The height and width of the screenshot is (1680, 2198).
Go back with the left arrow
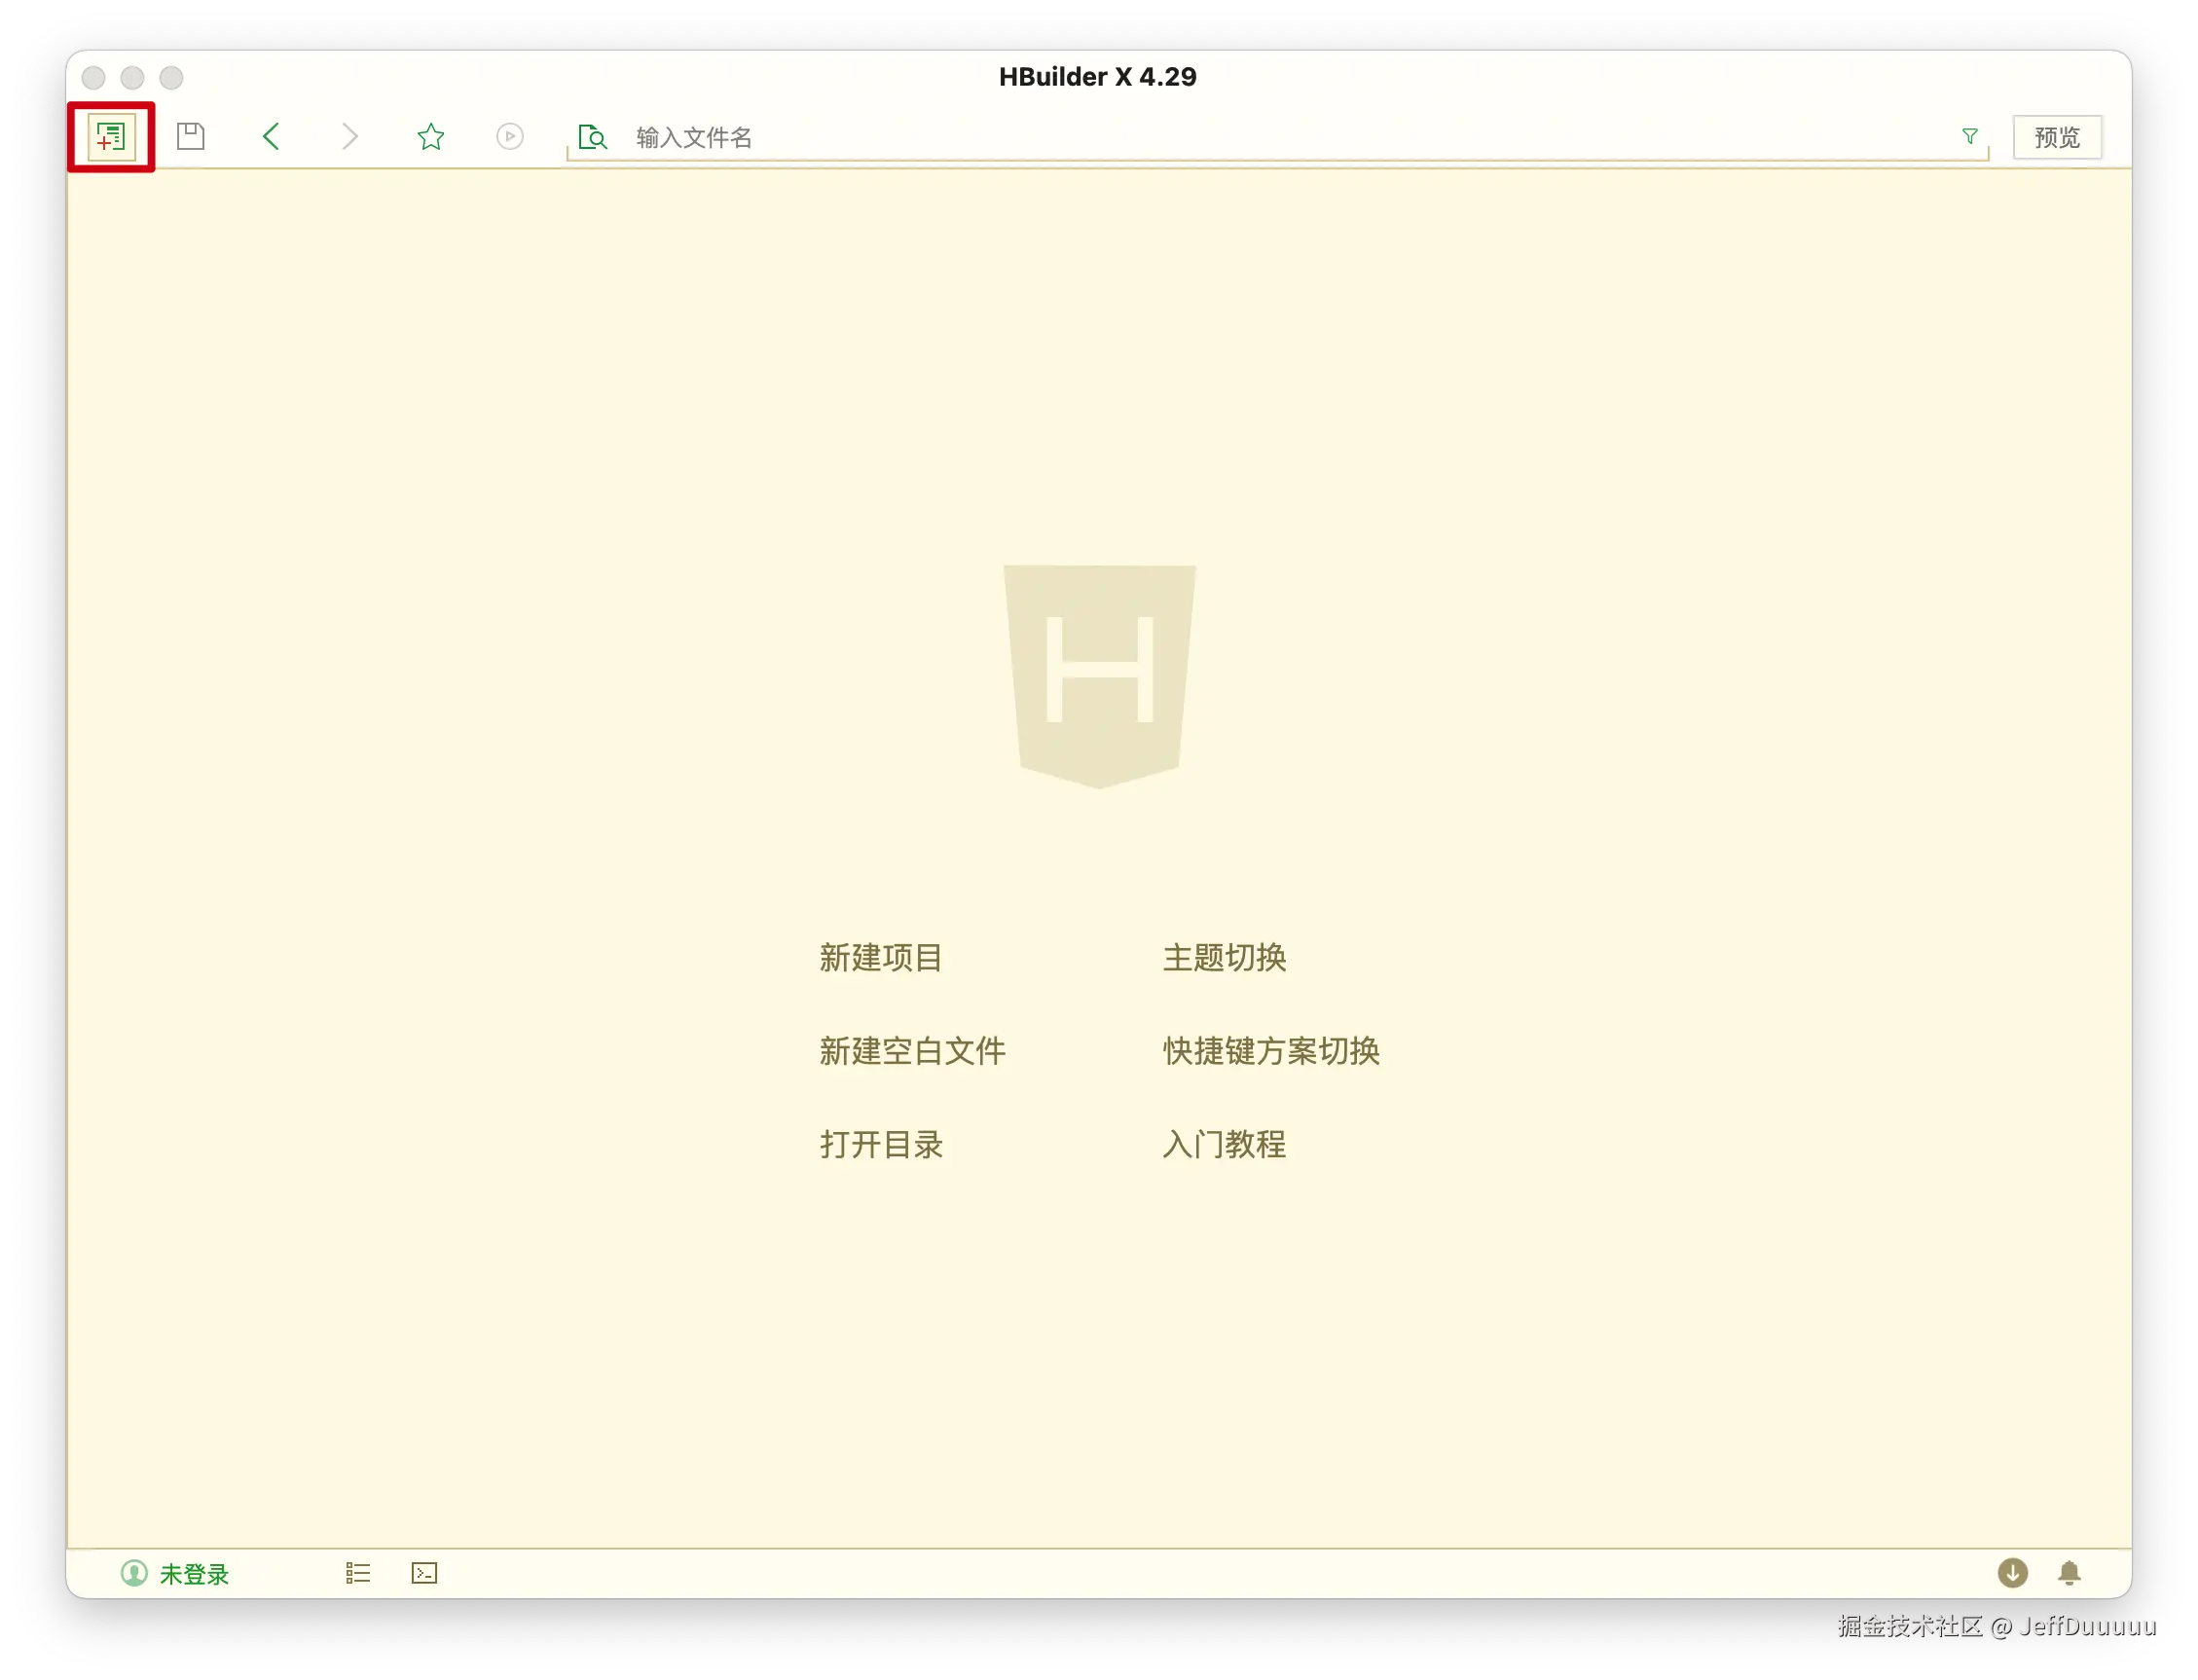point(271,136)
